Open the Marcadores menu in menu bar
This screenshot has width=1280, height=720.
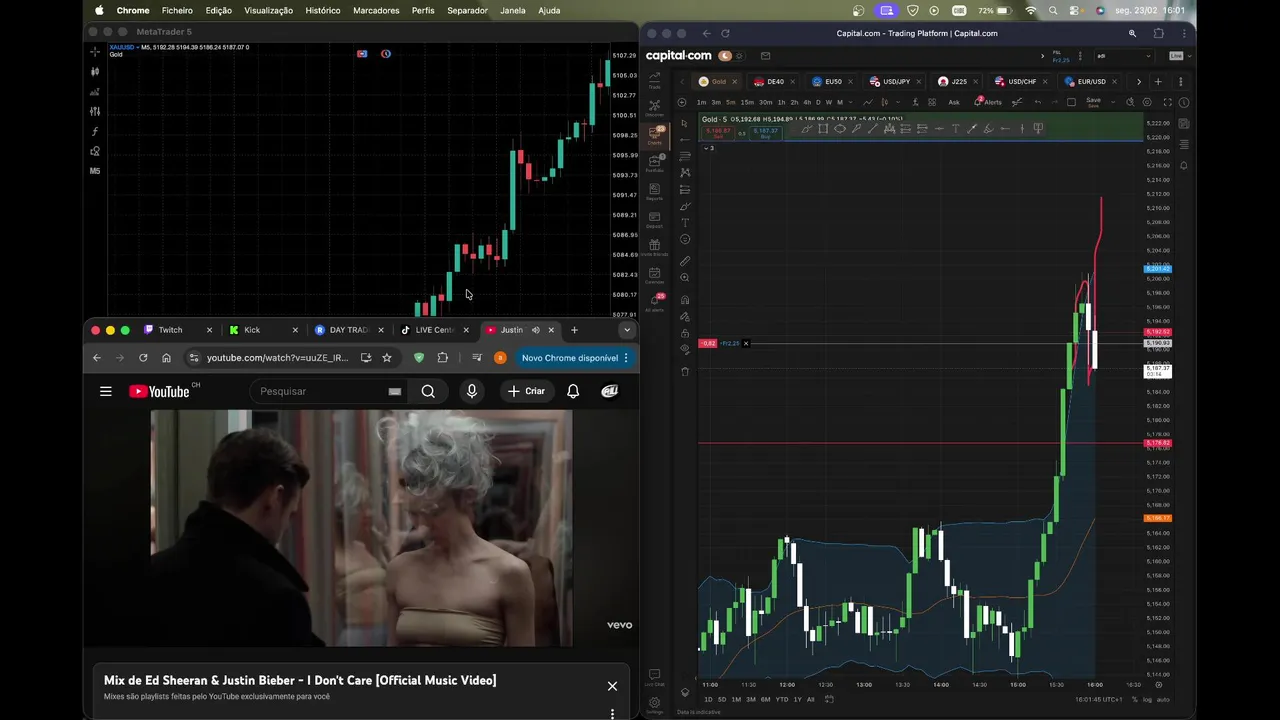click(376, 10)
